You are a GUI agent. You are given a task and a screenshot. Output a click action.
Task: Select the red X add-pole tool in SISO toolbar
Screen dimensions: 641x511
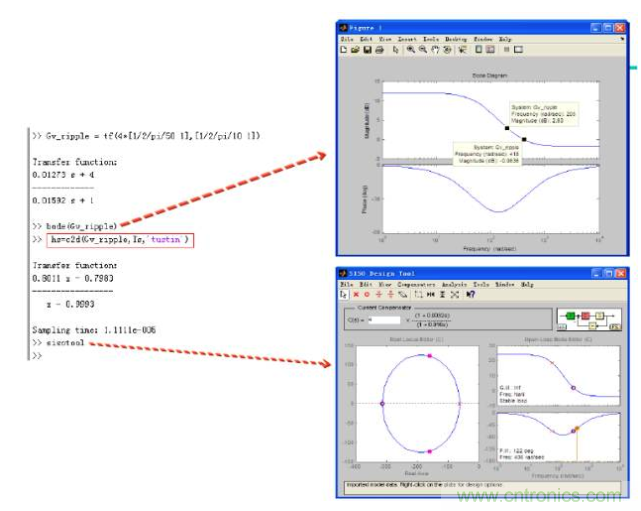pos(356,295)
